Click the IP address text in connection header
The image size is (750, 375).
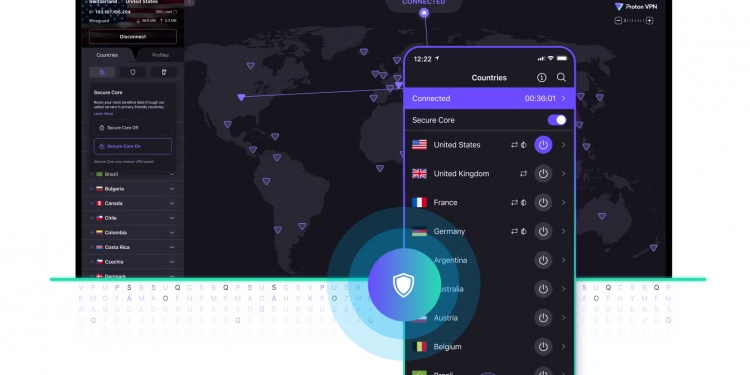(110, 11)
